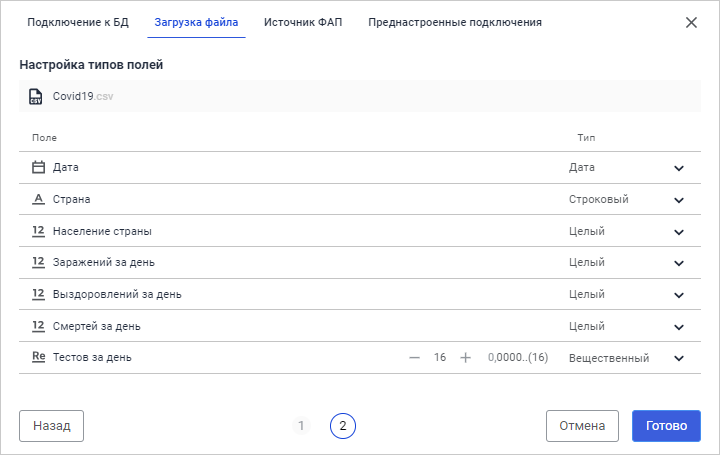
Task: Click the integer icon beside Выздоровлений за день
Action: [39, 294]
